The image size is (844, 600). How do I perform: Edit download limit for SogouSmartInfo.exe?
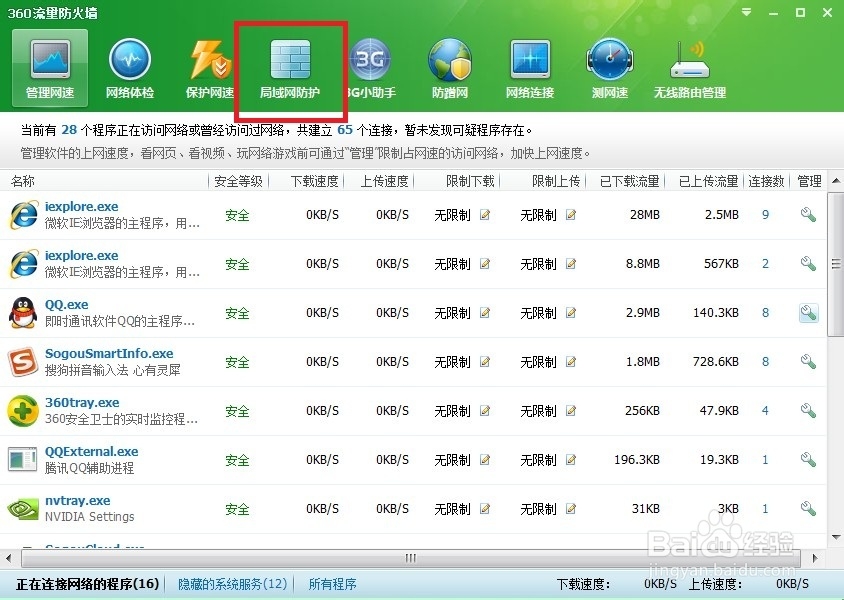click(x=485, y=362)
